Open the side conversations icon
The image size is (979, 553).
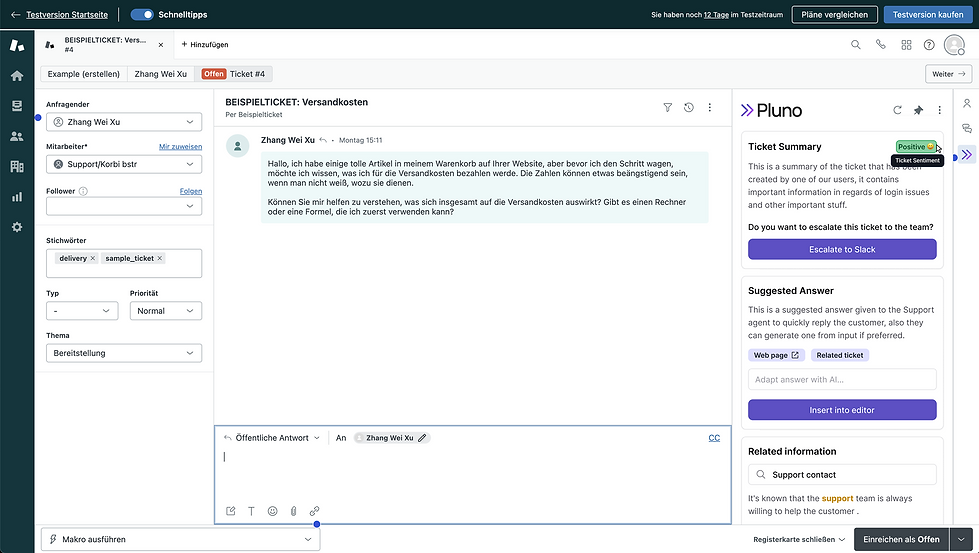pos(967,129)
